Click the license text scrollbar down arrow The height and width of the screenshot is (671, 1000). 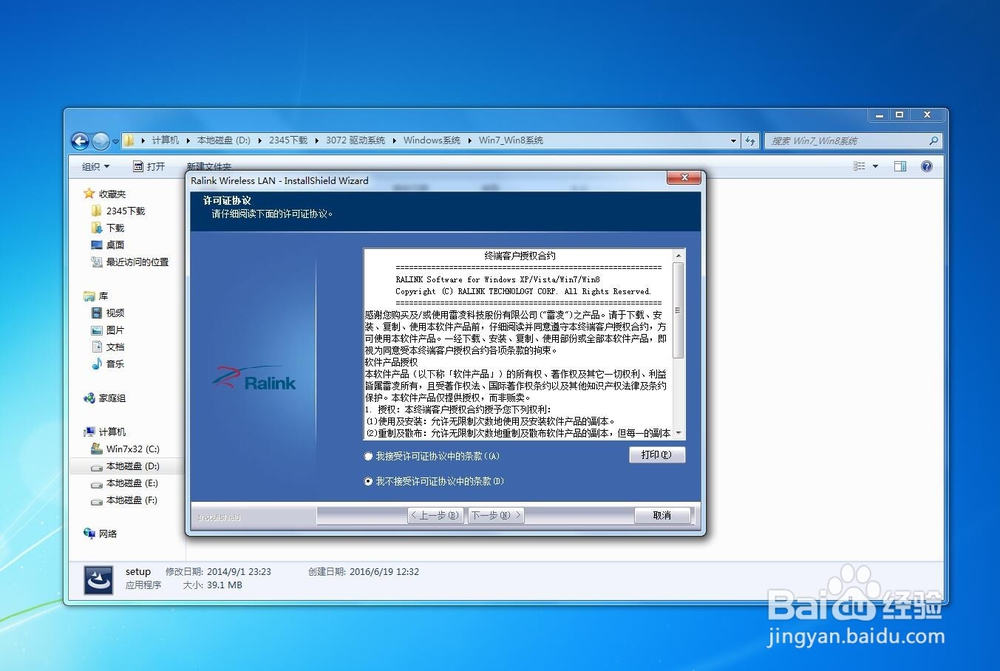click(x=679, y=433)
